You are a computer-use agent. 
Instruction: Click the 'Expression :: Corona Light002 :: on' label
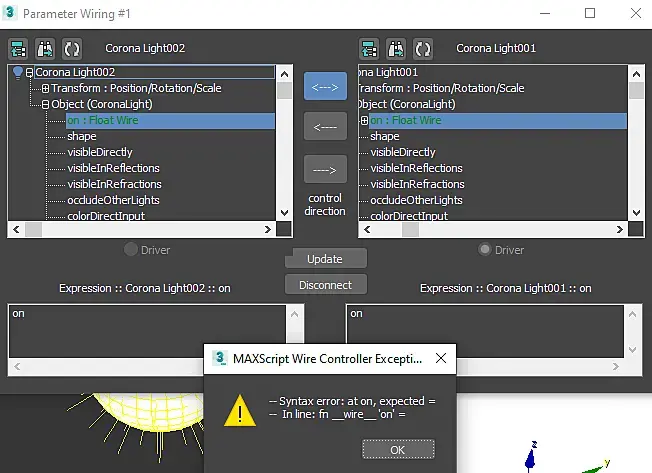coord(145,288)
